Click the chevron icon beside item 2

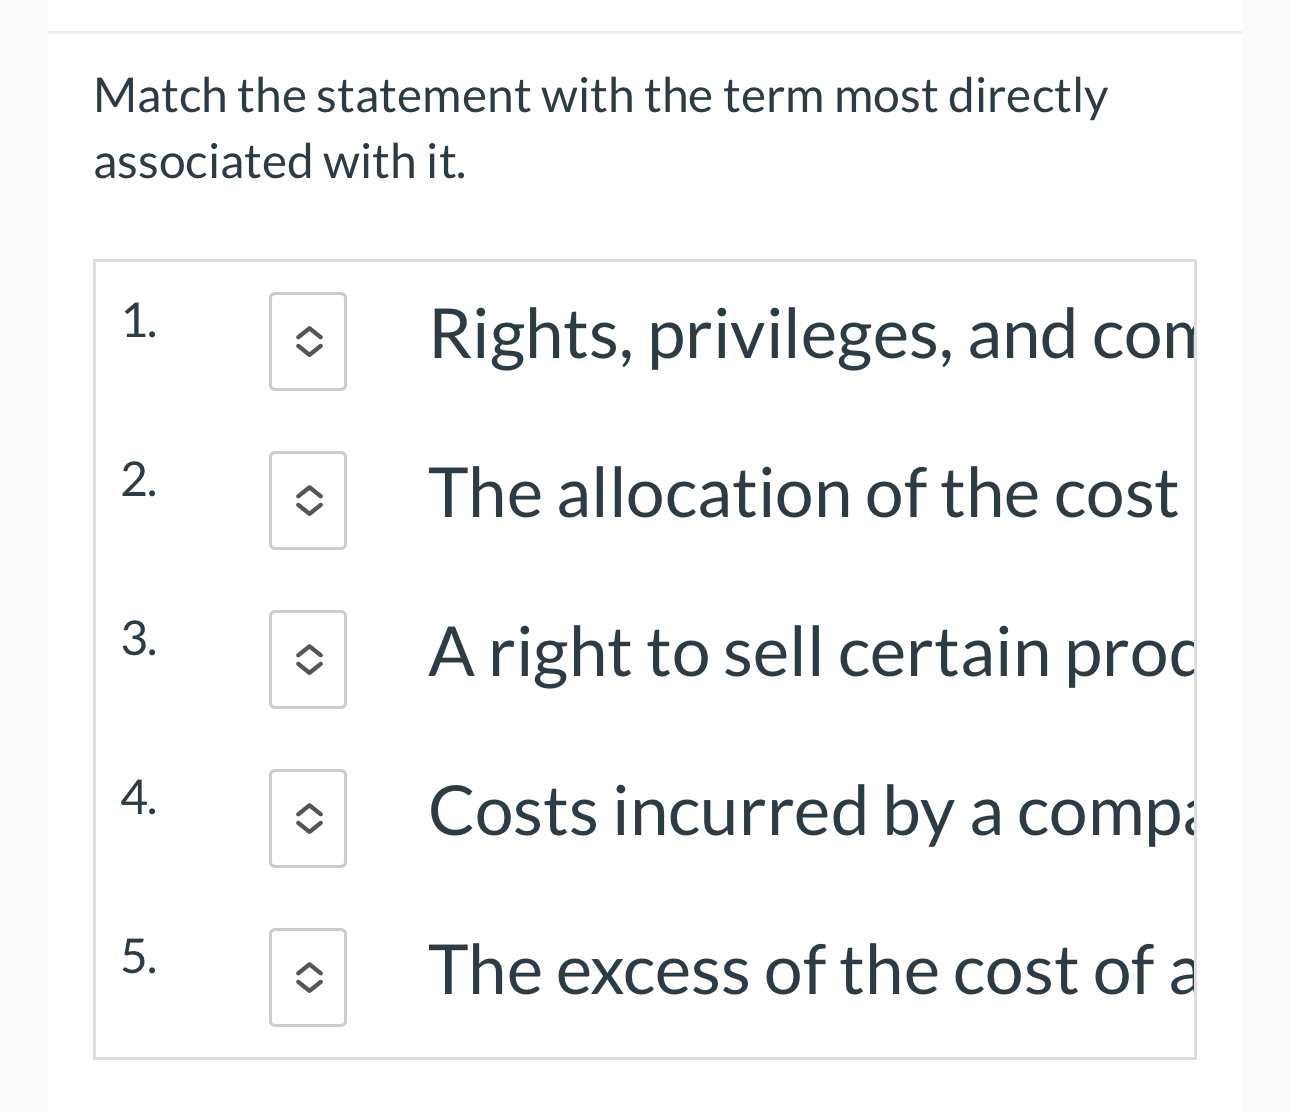click(307, 500)
